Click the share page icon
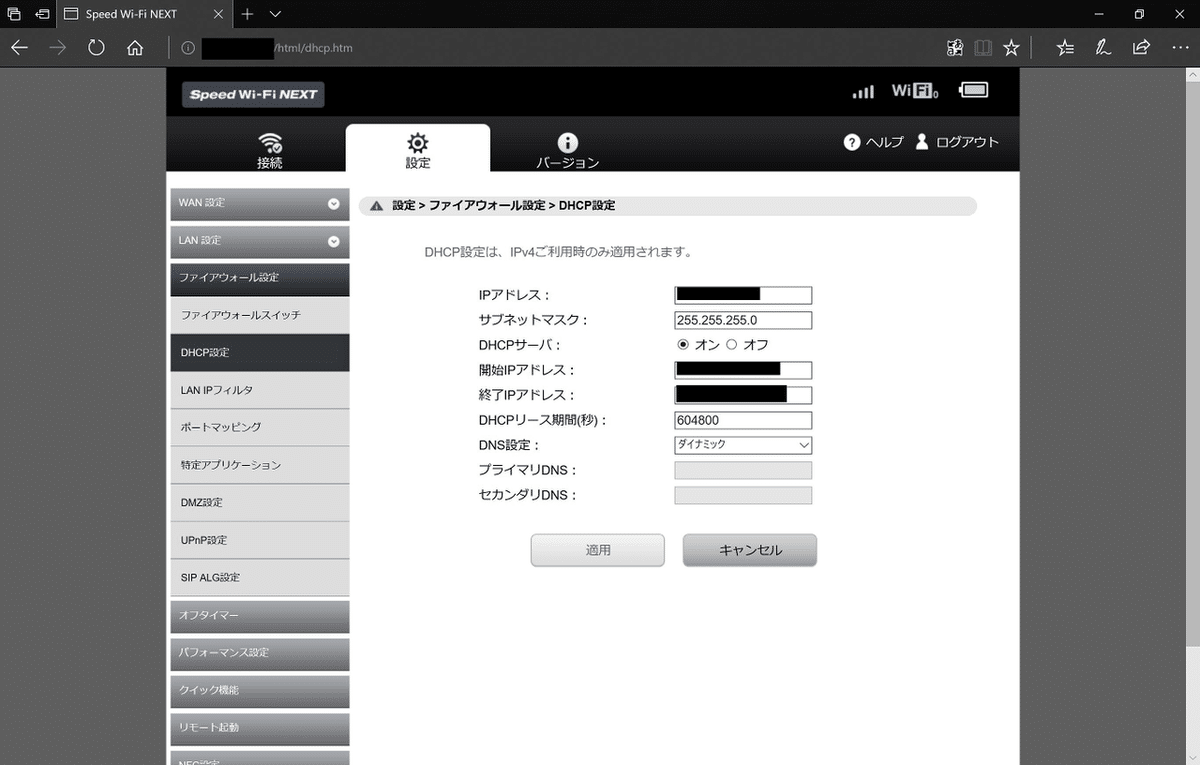Image resolution: width=1200 pixels, height=765 pixels. [1141, 48]
